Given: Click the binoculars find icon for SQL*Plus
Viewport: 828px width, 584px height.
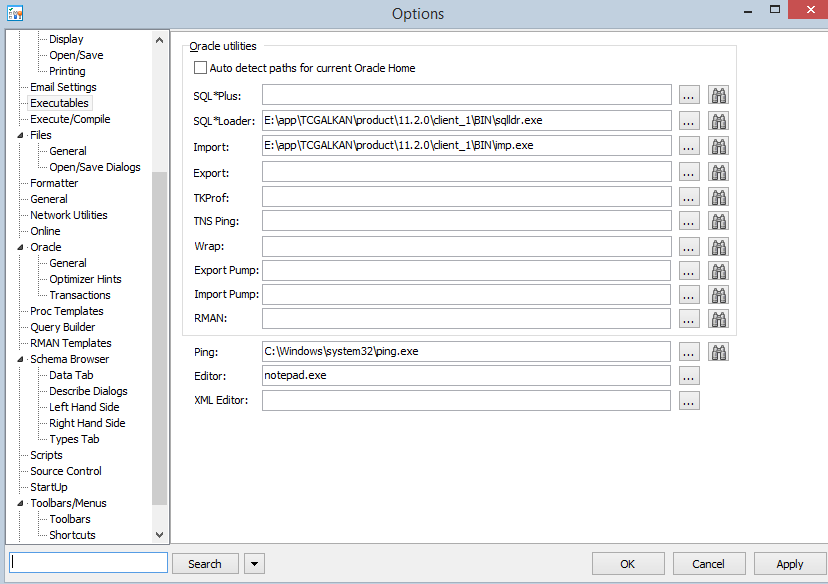Looking at the screenshot, I should pyautogui.click(x=718, y=96).
